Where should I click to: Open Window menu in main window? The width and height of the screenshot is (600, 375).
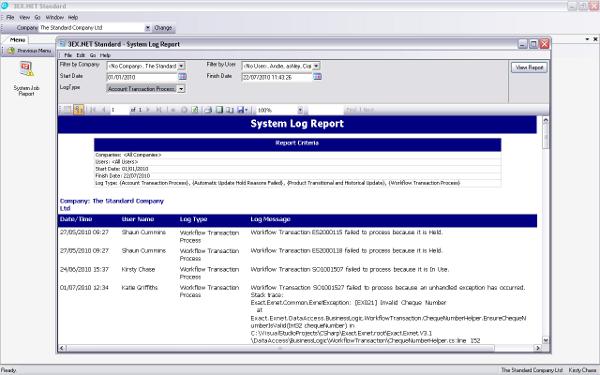(55, 17)
